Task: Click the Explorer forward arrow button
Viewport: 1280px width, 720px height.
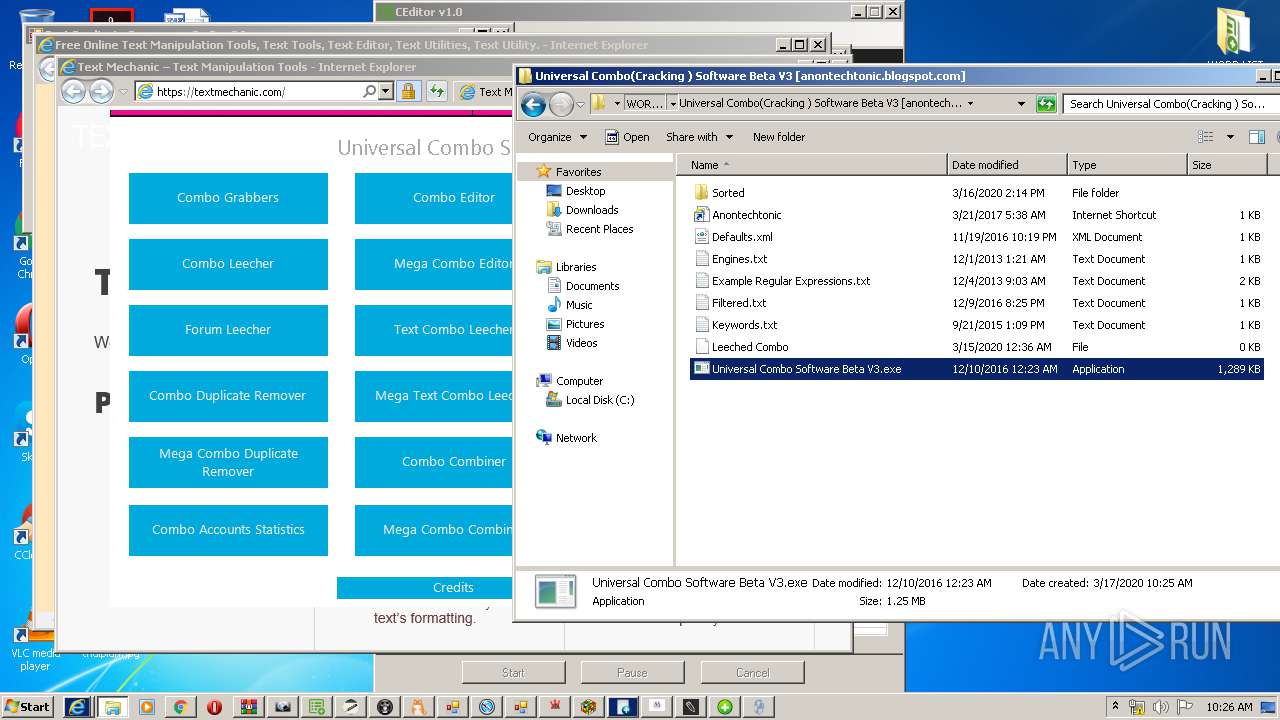Action: pos(561,104)
